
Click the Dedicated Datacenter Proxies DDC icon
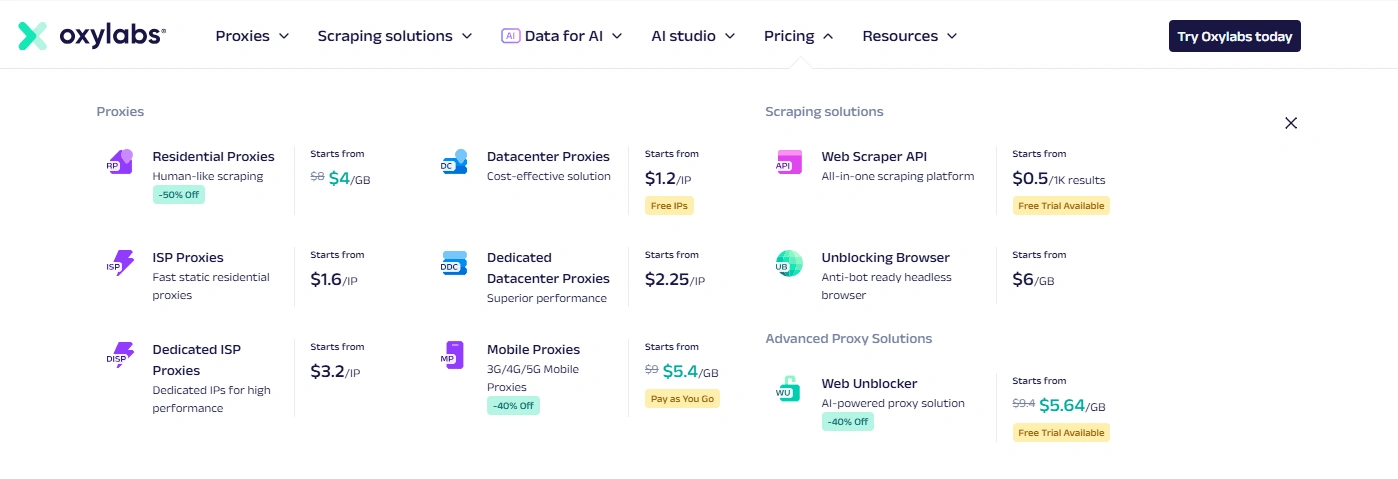(x=454, y=263)
